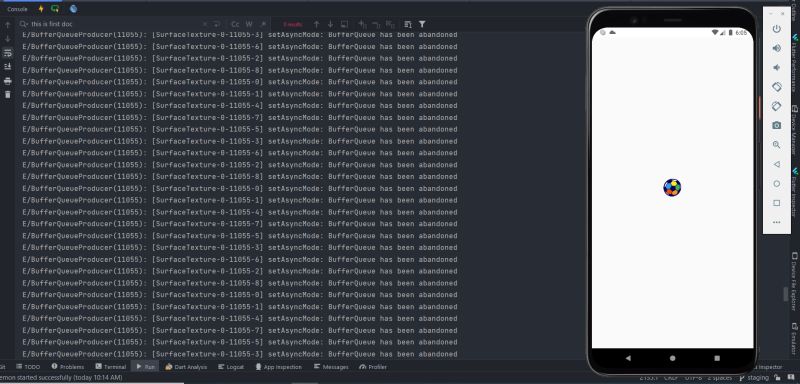Click the Flutter Hot Restart icon

pyautogui.click(x=55, y=9)
